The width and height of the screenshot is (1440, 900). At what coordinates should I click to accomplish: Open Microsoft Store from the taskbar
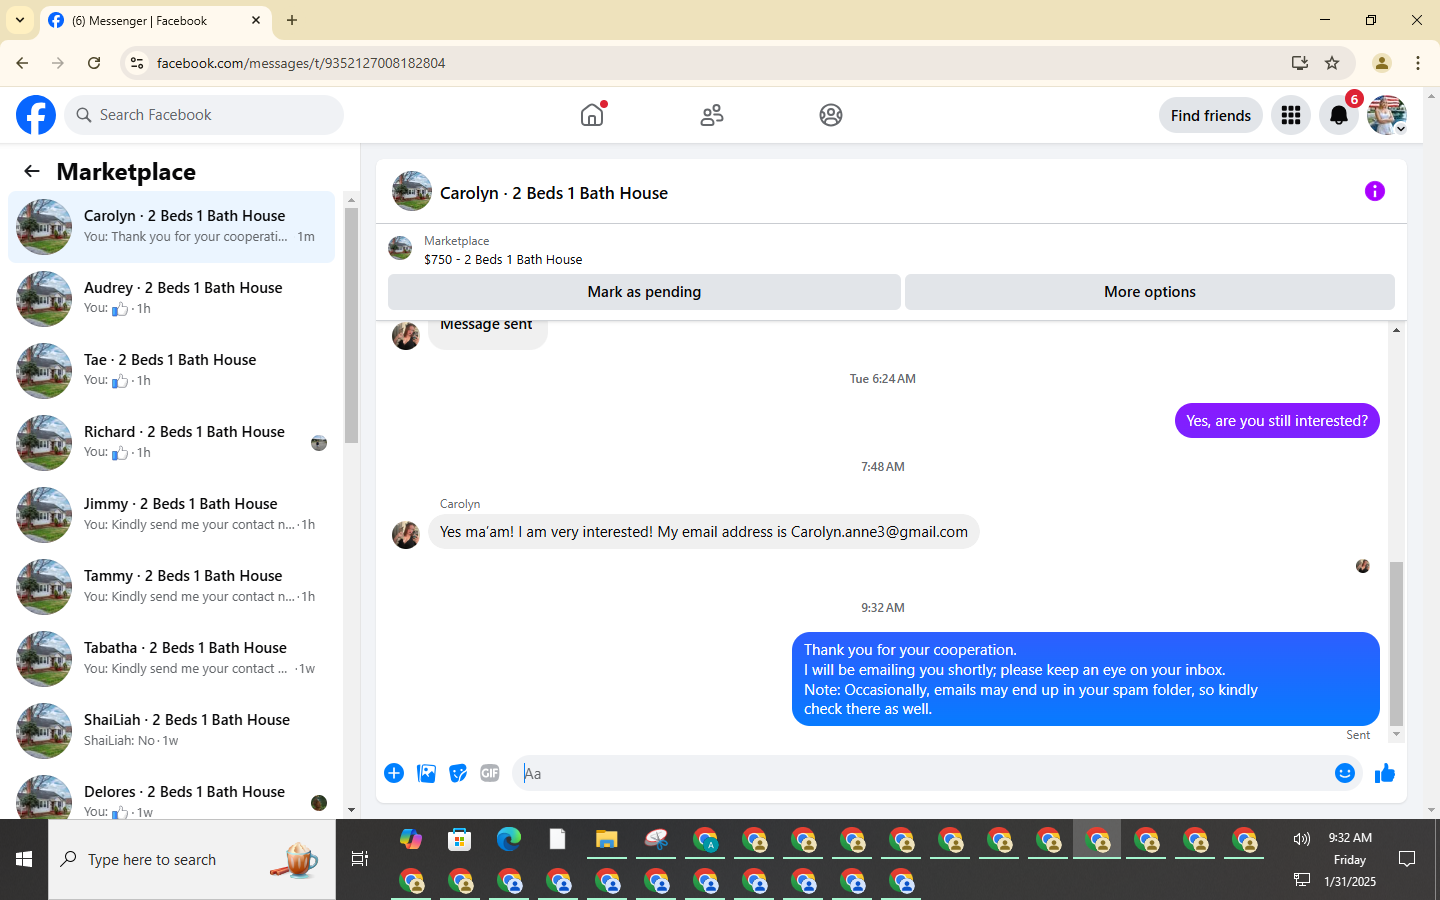tap(459, 839)
